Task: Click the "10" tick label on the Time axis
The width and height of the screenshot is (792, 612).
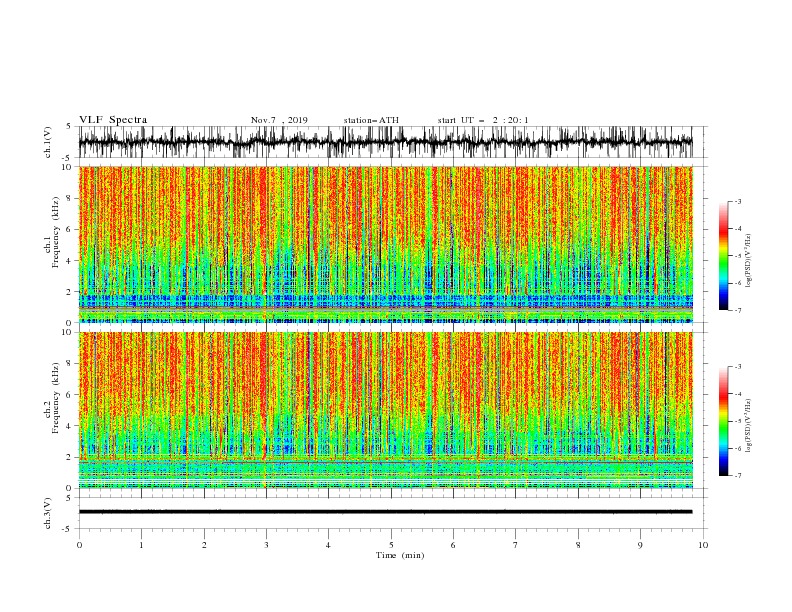Action: click(703, 545)
